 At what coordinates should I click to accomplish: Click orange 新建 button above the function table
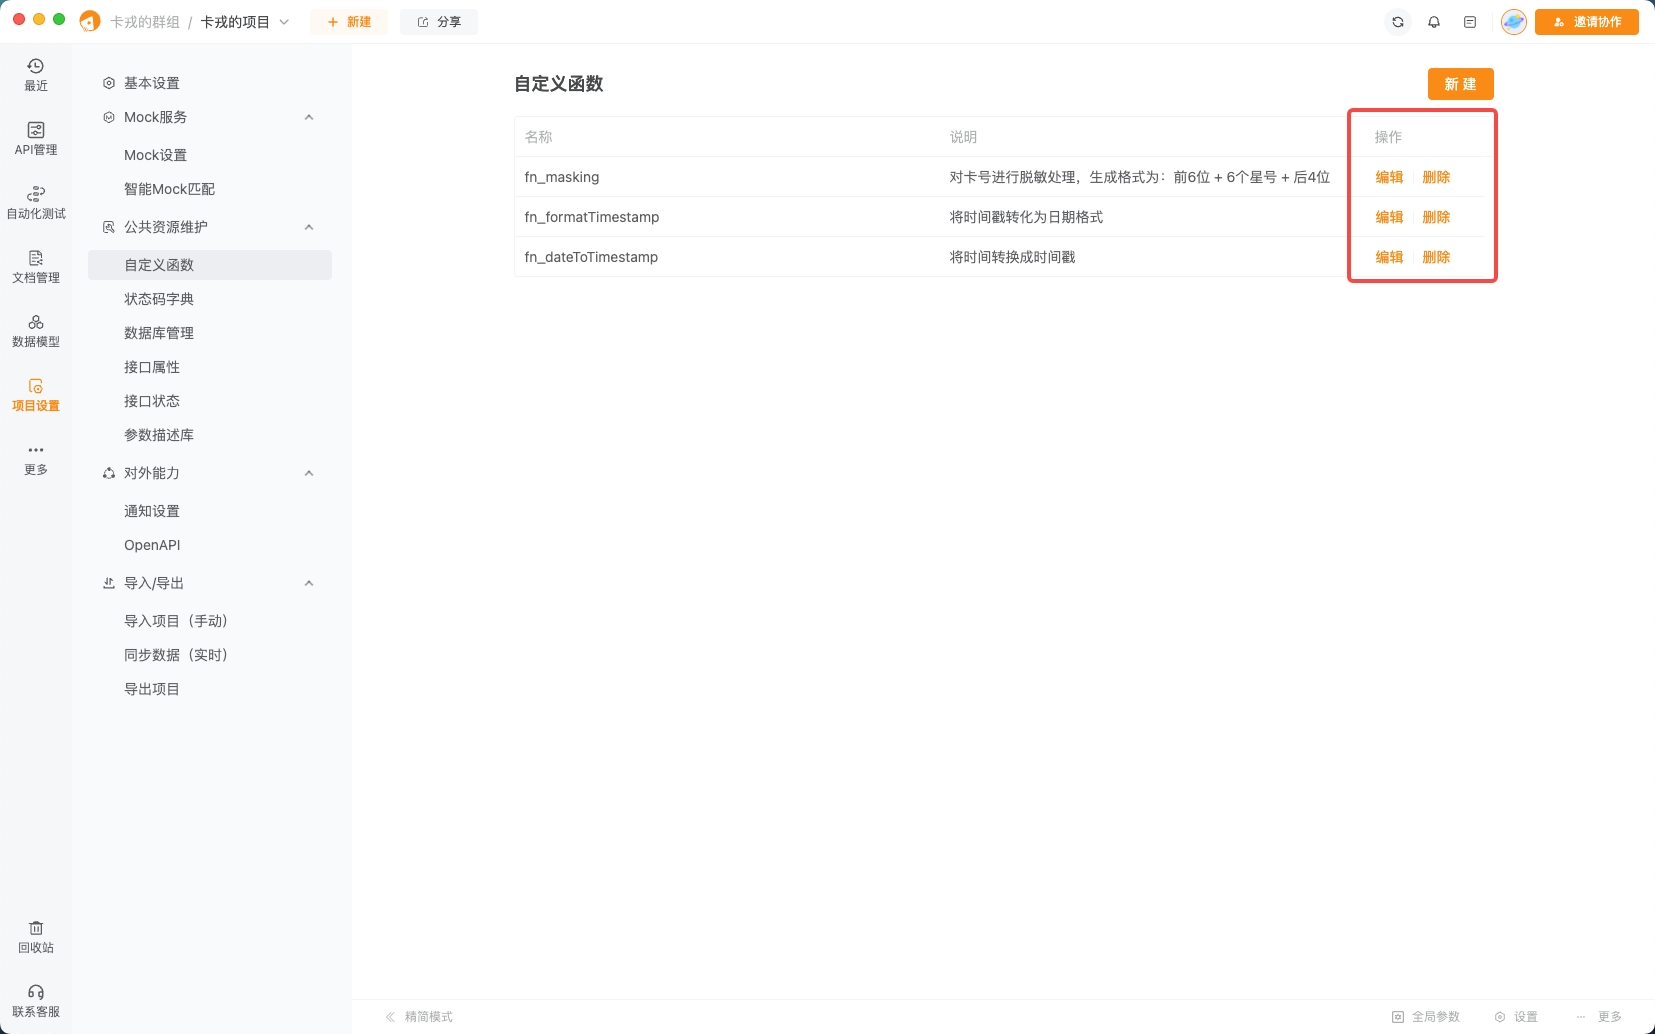tap(1460, 84)
